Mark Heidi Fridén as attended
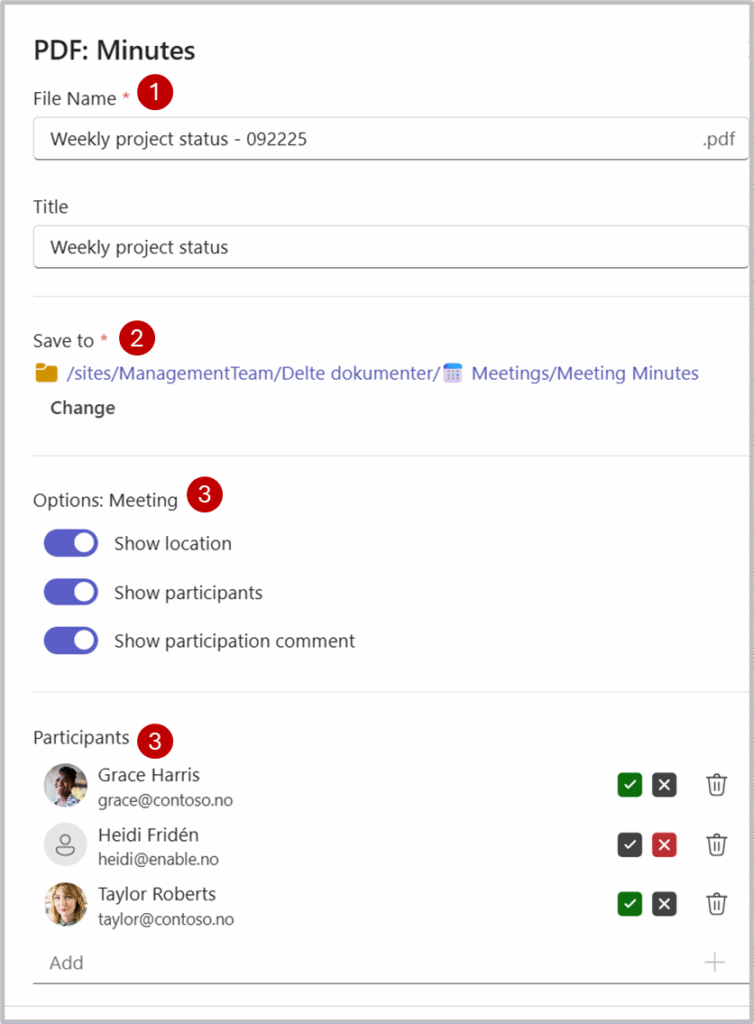This screenshot has height=1024, width=754. point(629,845)
